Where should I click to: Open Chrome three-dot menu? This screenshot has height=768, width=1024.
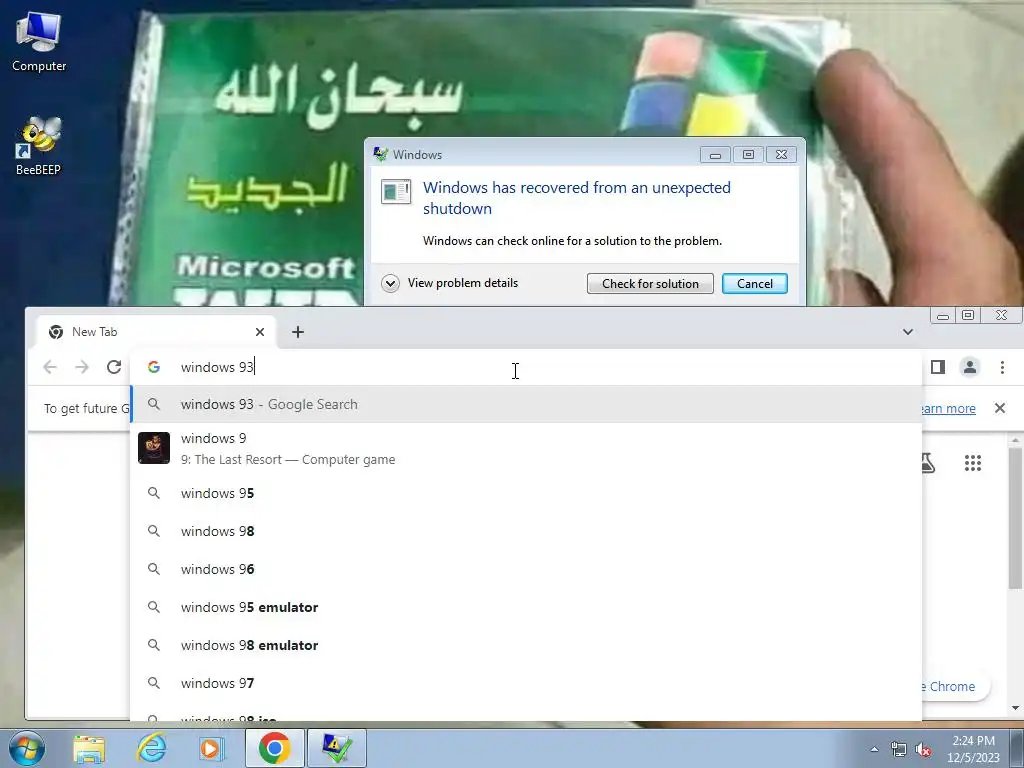click(1002, 367)
